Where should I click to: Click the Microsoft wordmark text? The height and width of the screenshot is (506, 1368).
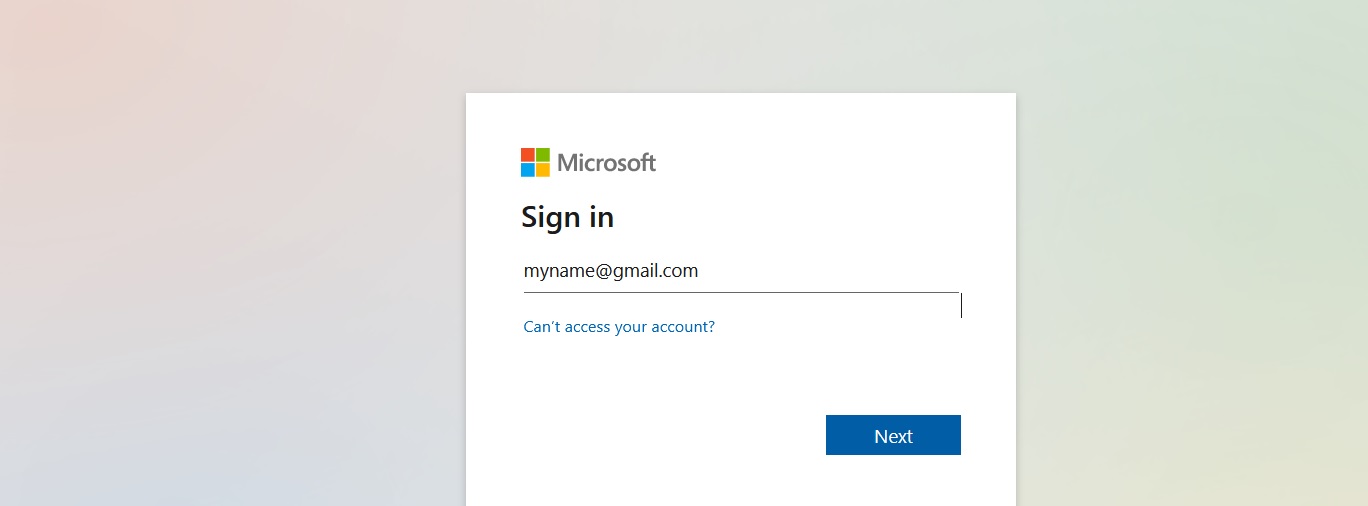click(x=606, y=162)
